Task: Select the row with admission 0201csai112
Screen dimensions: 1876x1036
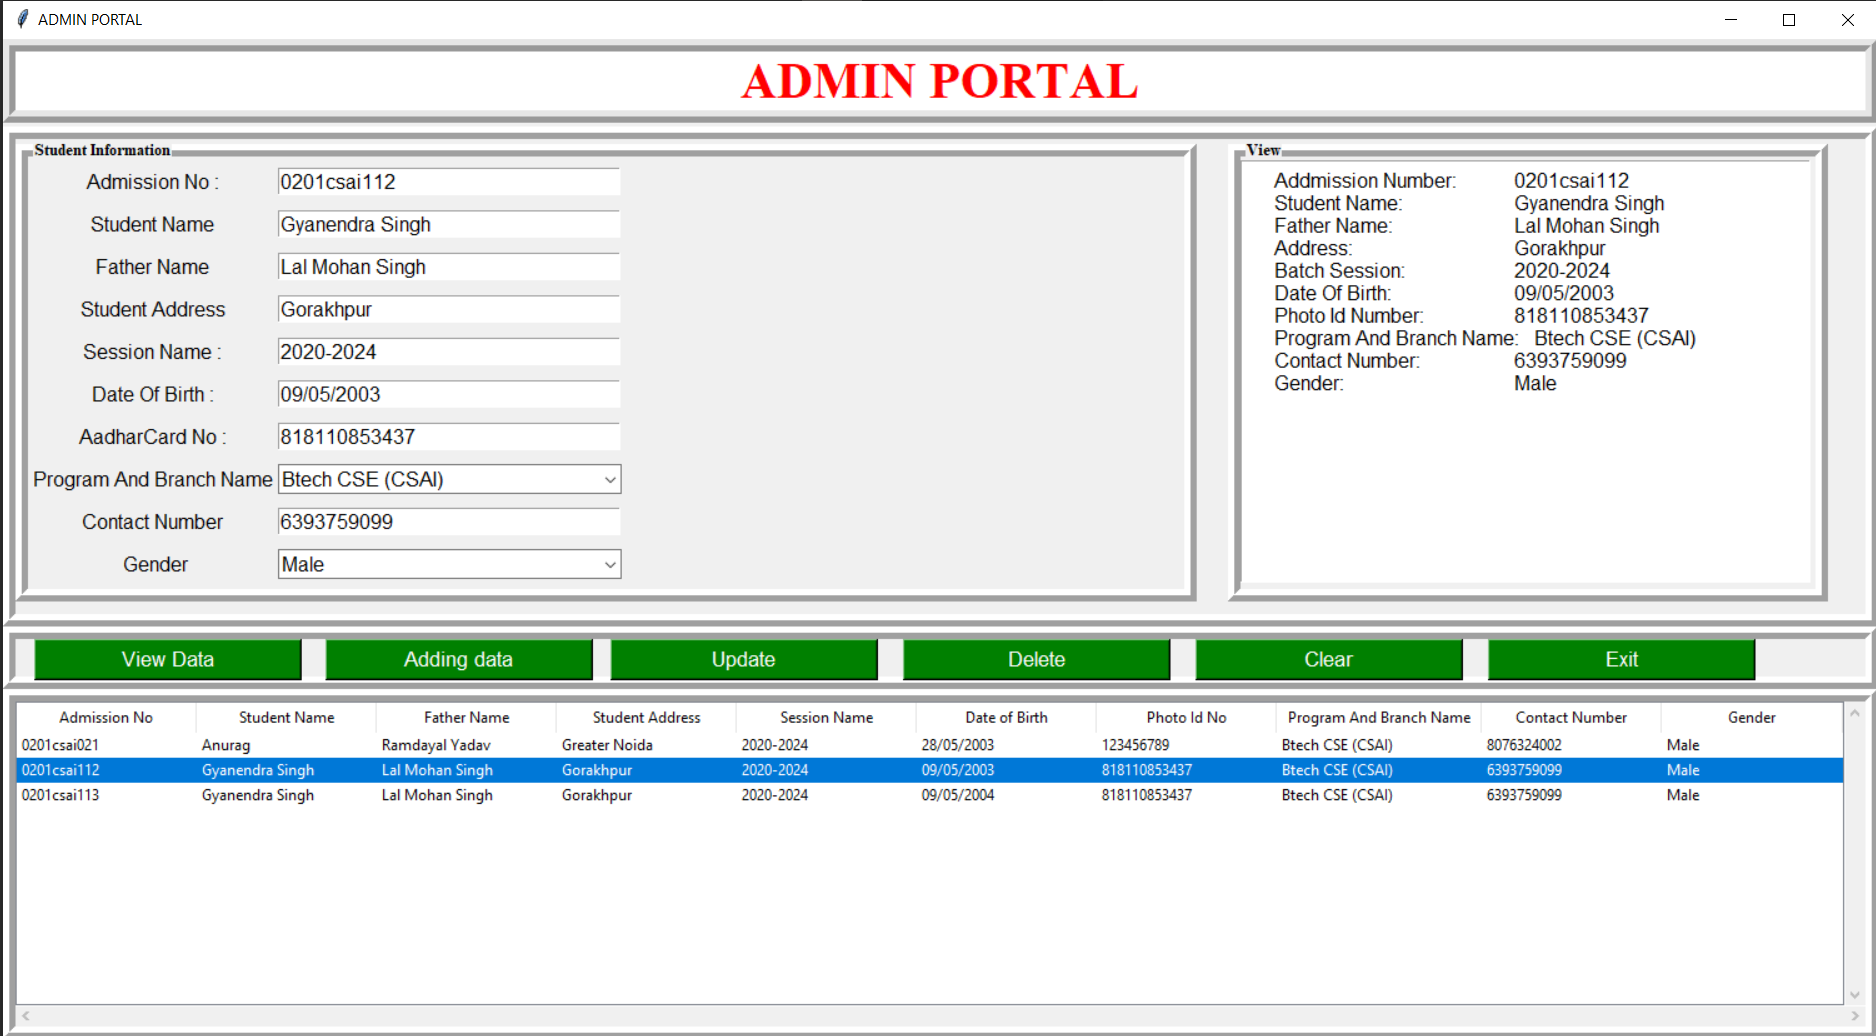Action: 930,770
